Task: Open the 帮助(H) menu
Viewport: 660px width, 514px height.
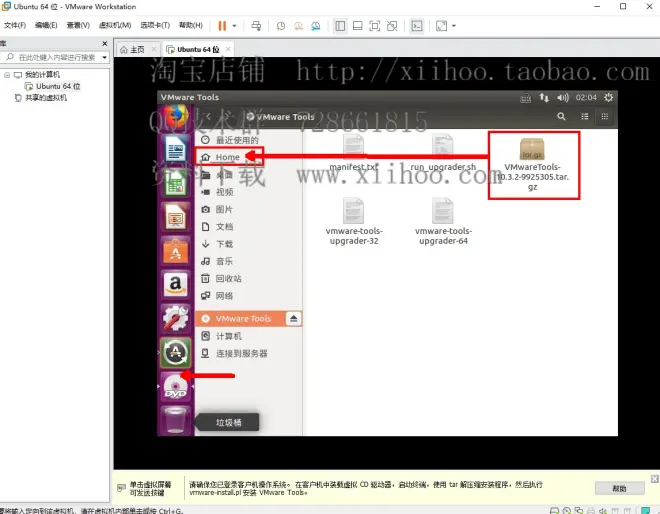Action: (191, 25)
